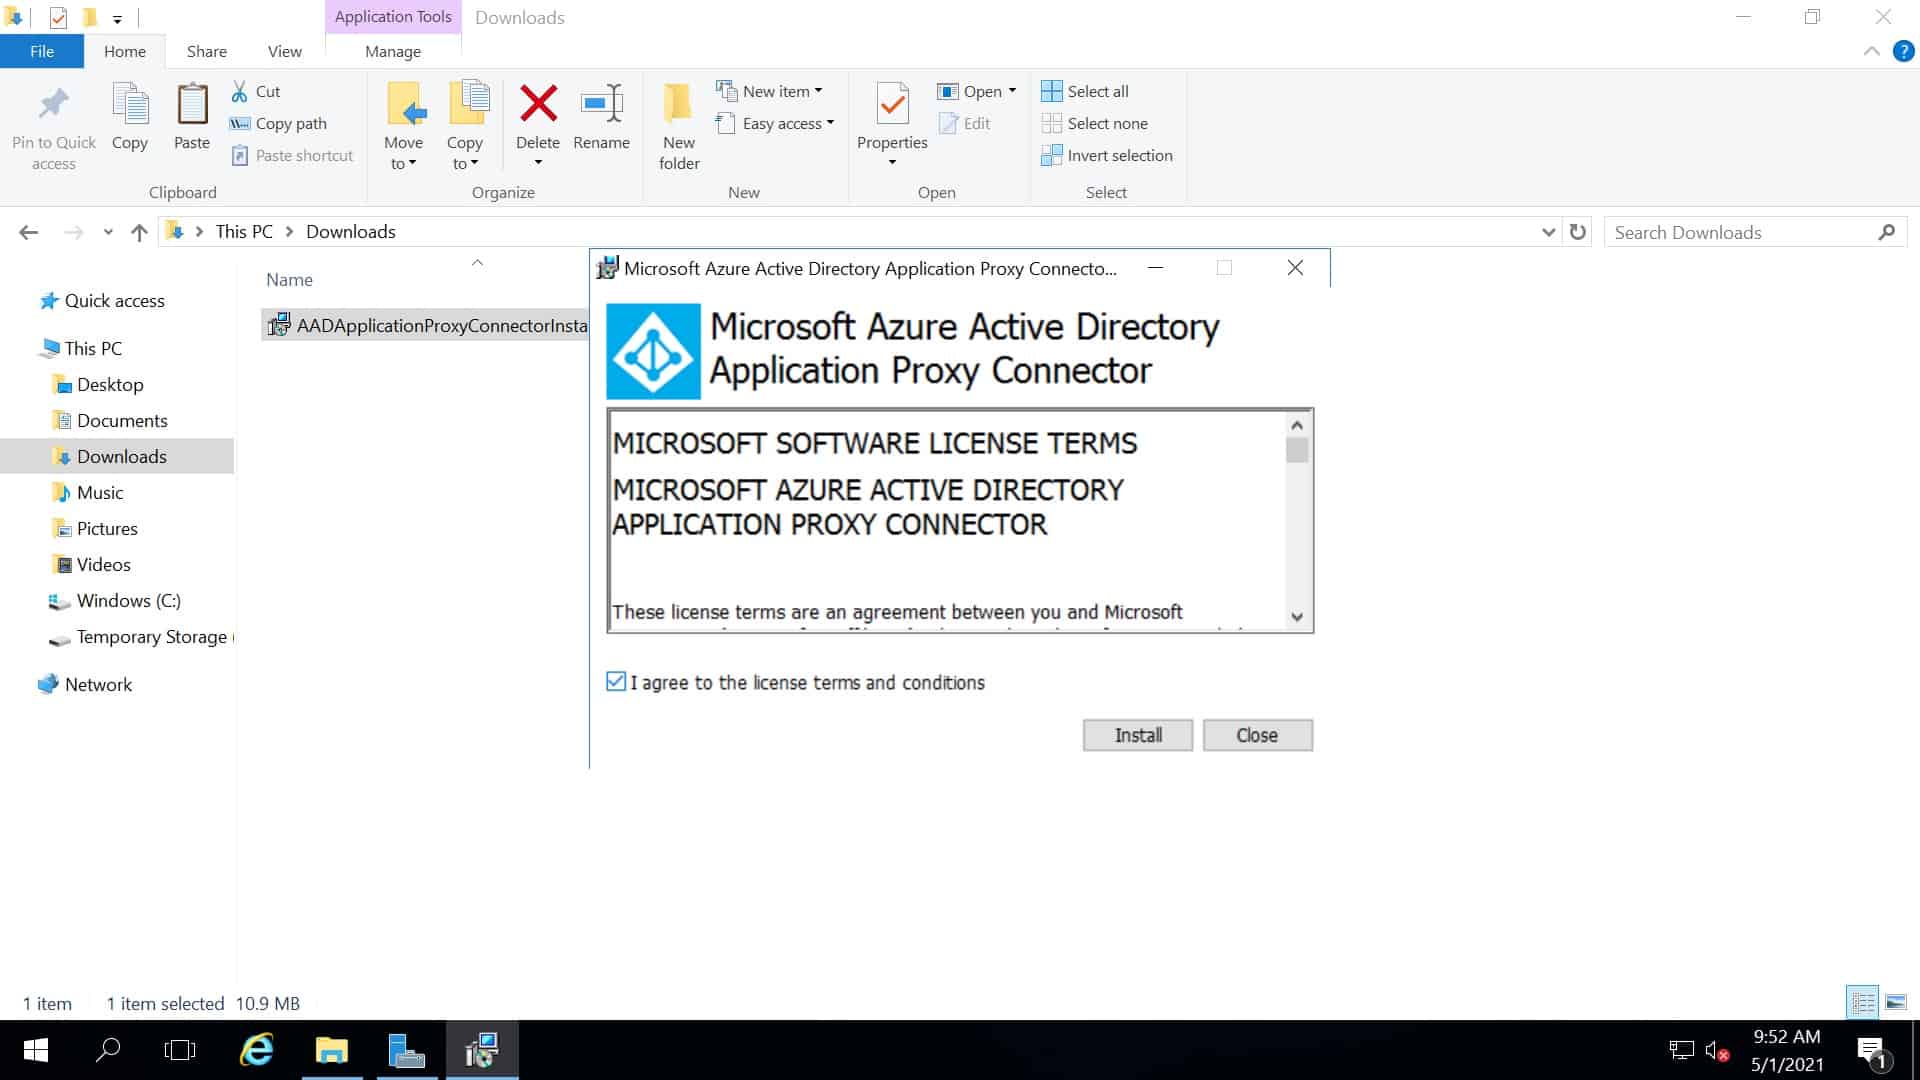Image resolution: width=1920 pixels, height=1080 pixels.
Task: Click This PC in the address breadcrumb
Action: (244, 232)
